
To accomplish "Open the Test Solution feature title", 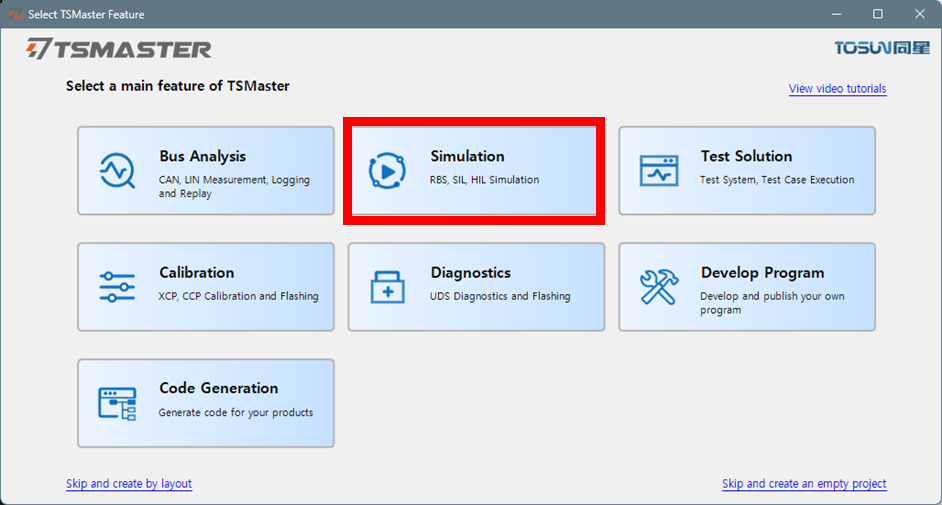I will tap(746, 156).
